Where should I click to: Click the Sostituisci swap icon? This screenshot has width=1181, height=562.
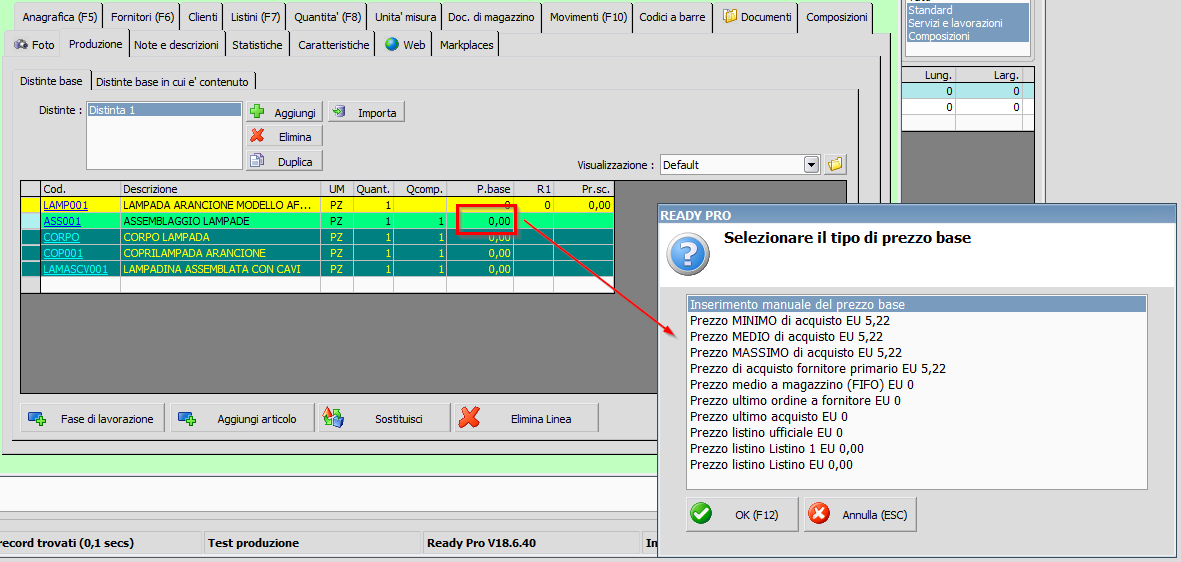(333, 417)
